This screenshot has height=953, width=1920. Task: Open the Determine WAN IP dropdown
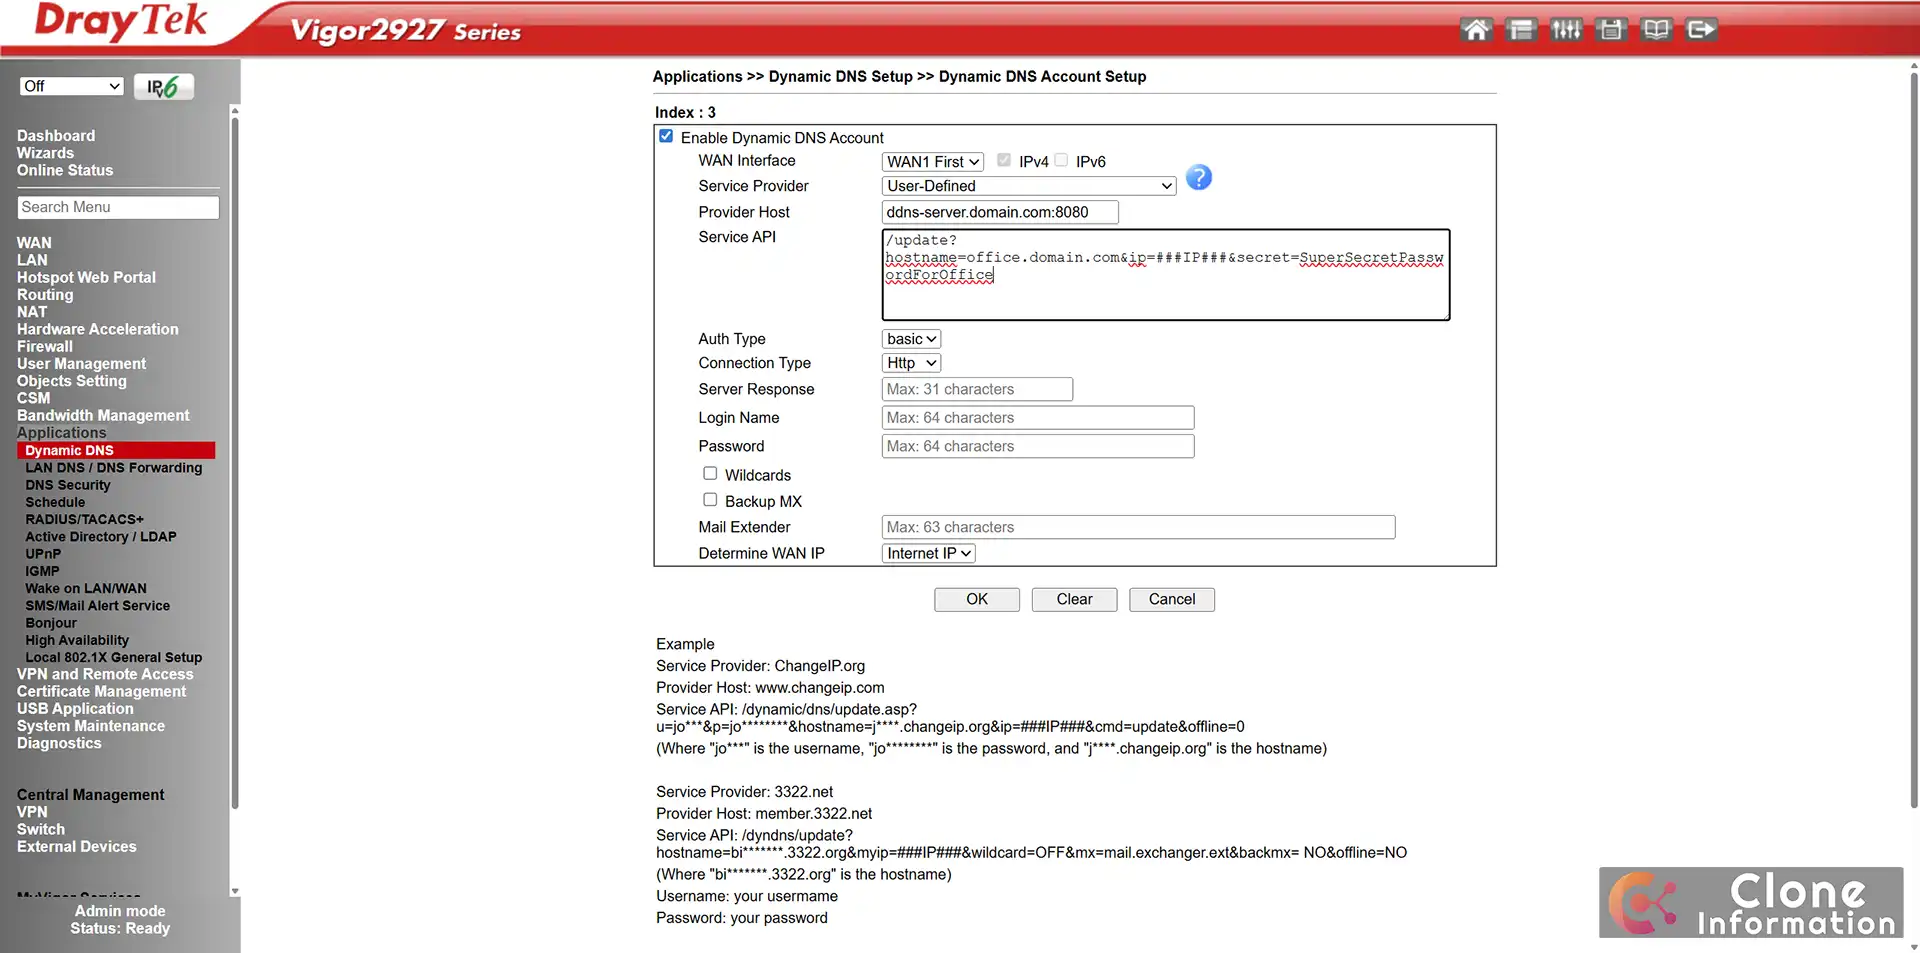click(928, 553)
